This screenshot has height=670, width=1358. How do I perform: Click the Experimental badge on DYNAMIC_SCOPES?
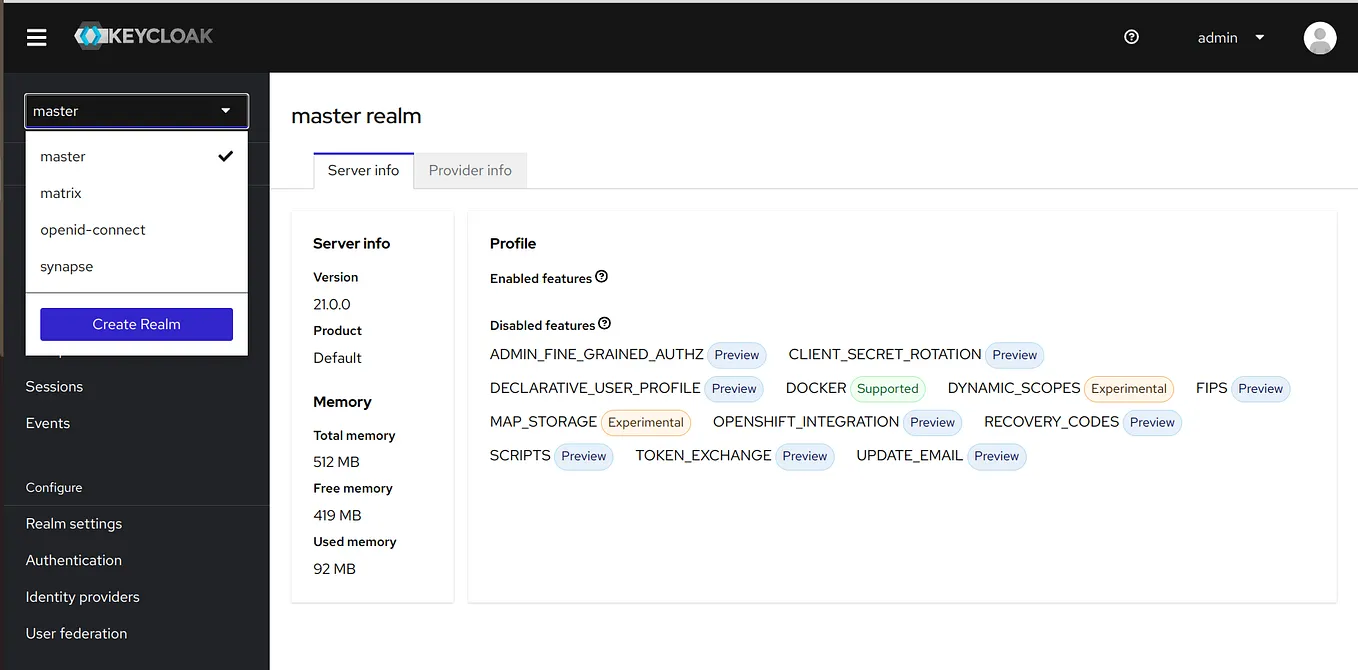[x=1129, y=388]
